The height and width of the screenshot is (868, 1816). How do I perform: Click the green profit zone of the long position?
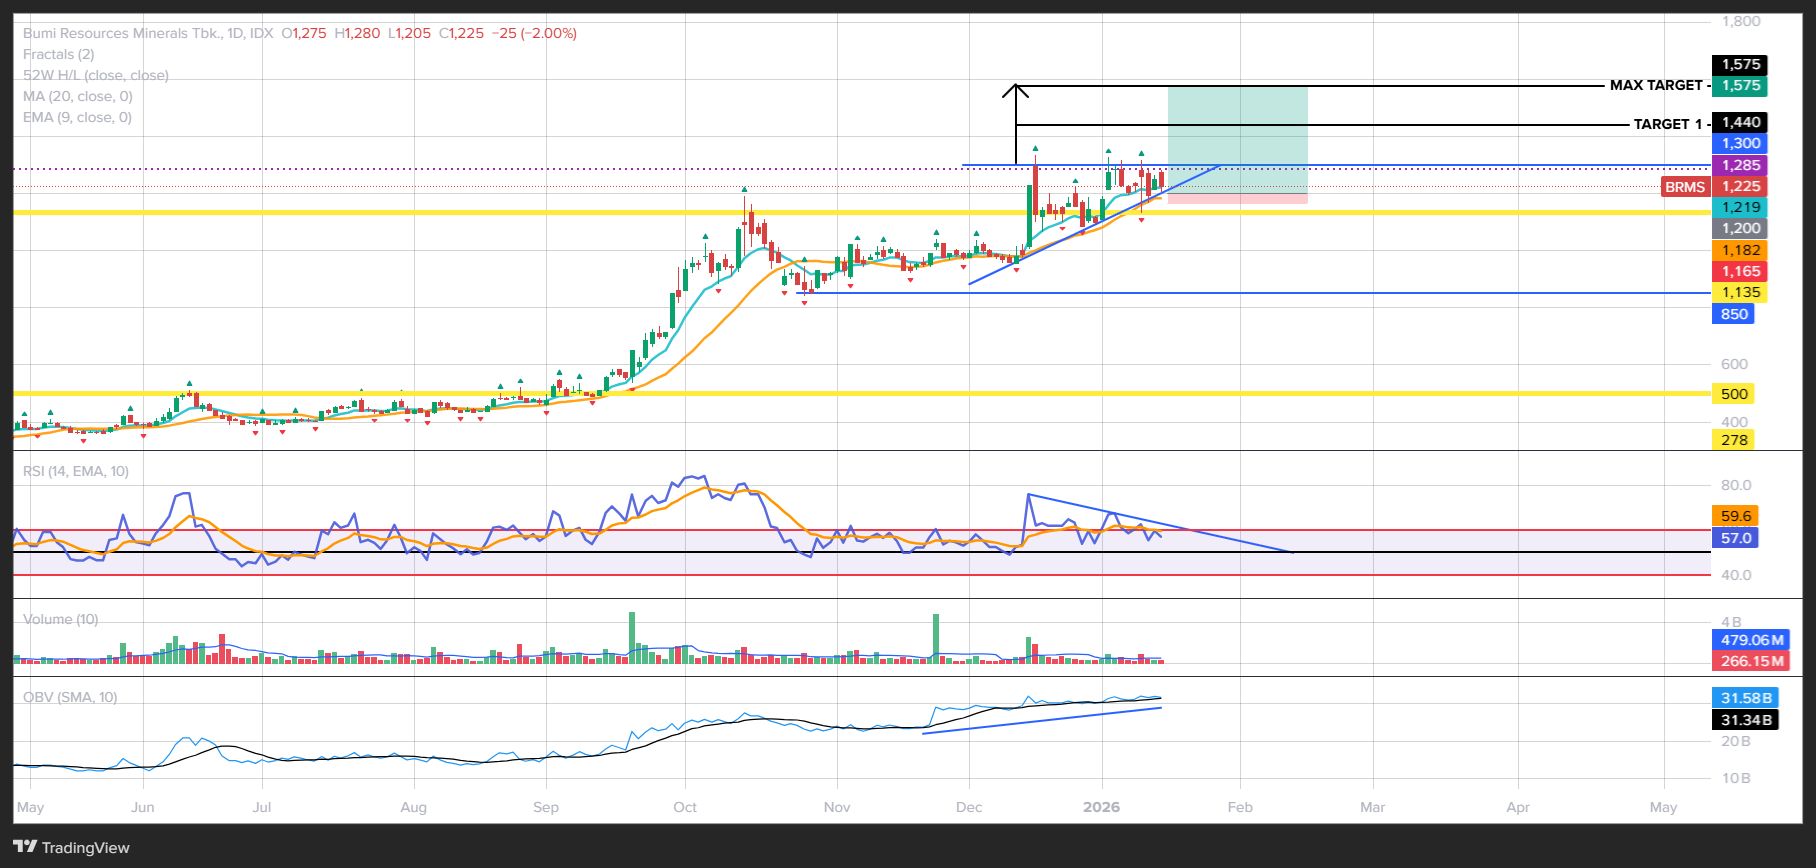point(1237,140)
